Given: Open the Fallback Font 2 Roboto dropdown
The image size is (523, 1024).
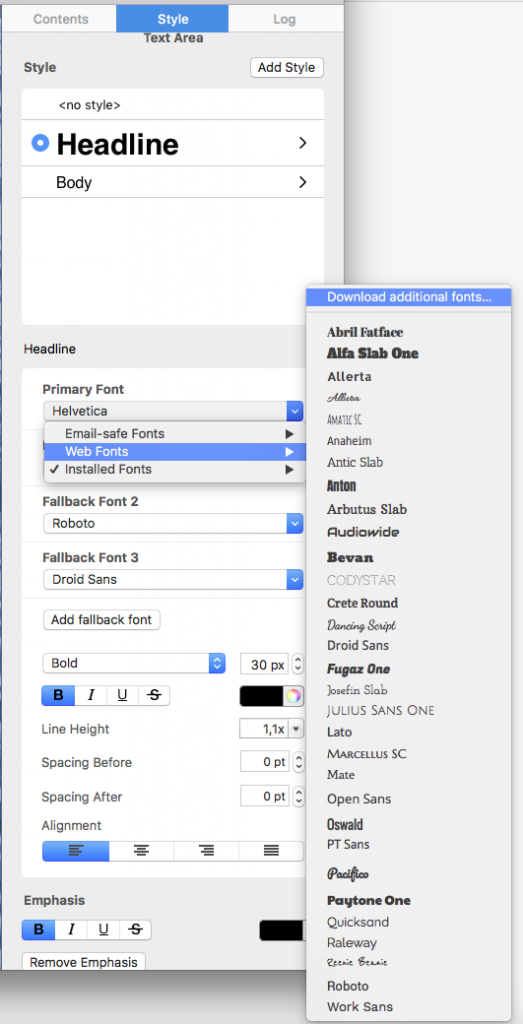Looking at the screenshot, I should coord(173,524).
